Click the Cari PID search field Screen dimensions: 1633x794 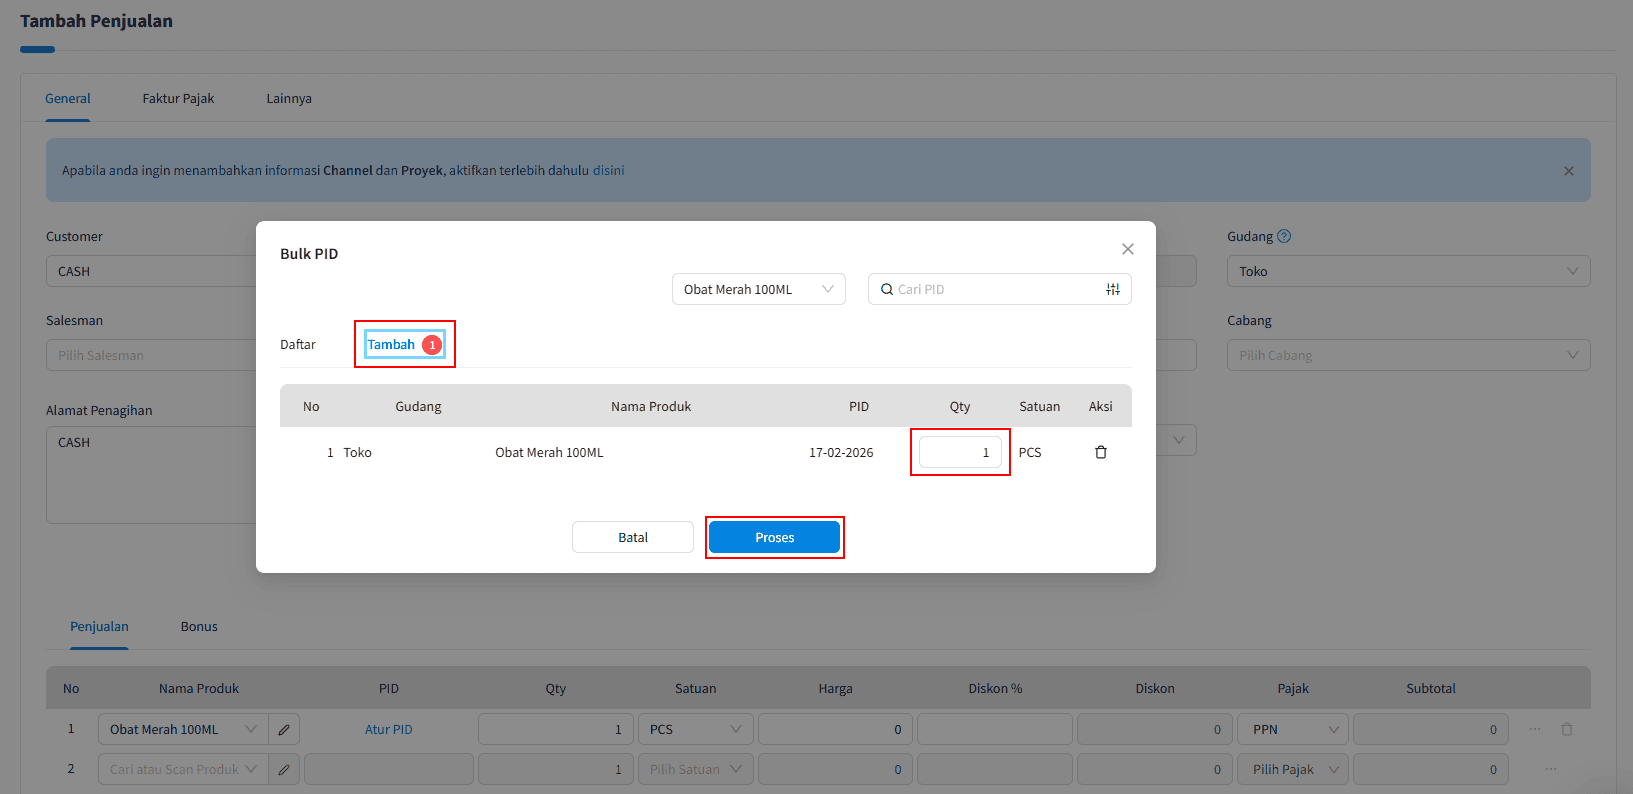[990, 289]
